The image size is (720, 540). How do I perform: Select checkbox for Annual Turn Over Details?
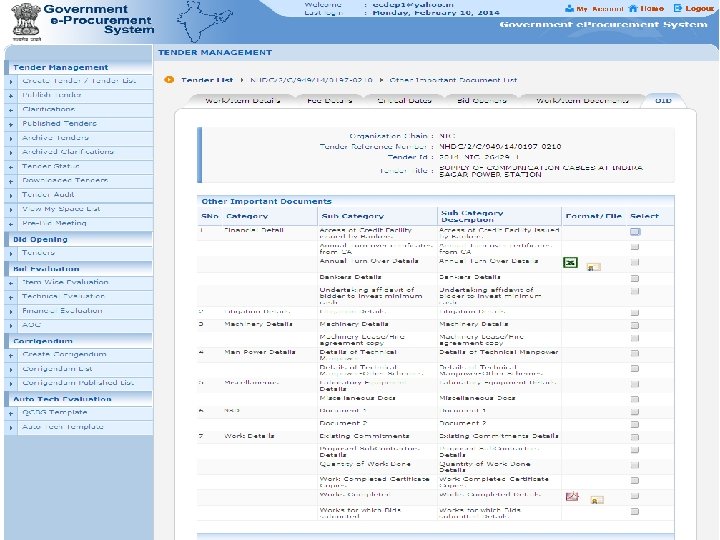pos(635,262)
